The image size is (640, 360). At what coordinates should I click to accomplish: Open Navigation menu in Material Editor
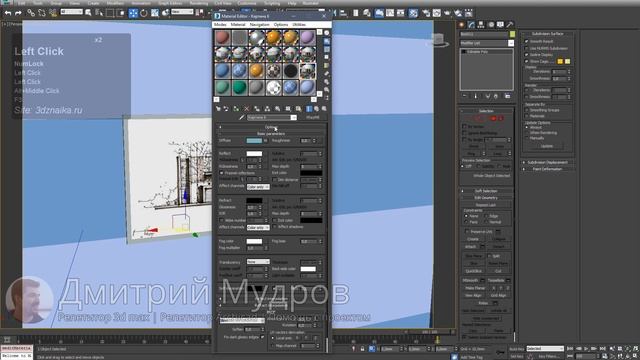point(260,24)
